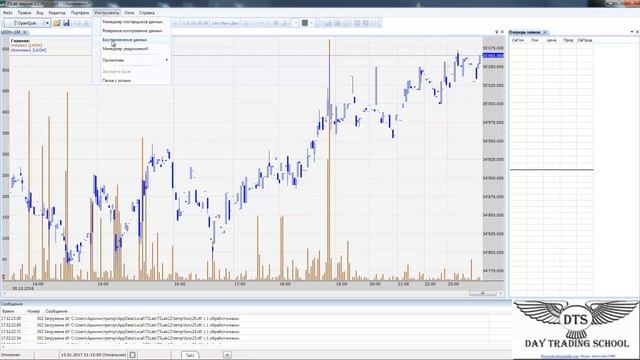Switch to the Очередь заявок tab
The image size is (640, 360).
coord(524,32)
